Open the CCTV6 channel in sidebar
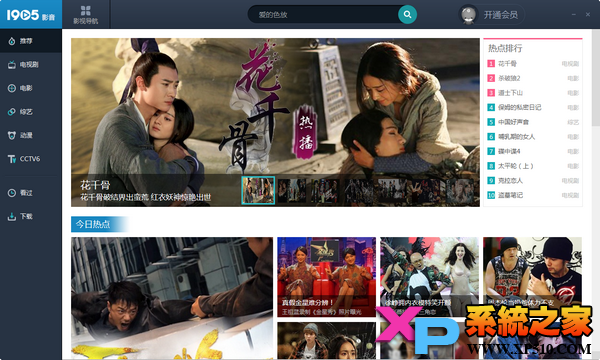This screenshot has width=600, height=360. (31, 159)
